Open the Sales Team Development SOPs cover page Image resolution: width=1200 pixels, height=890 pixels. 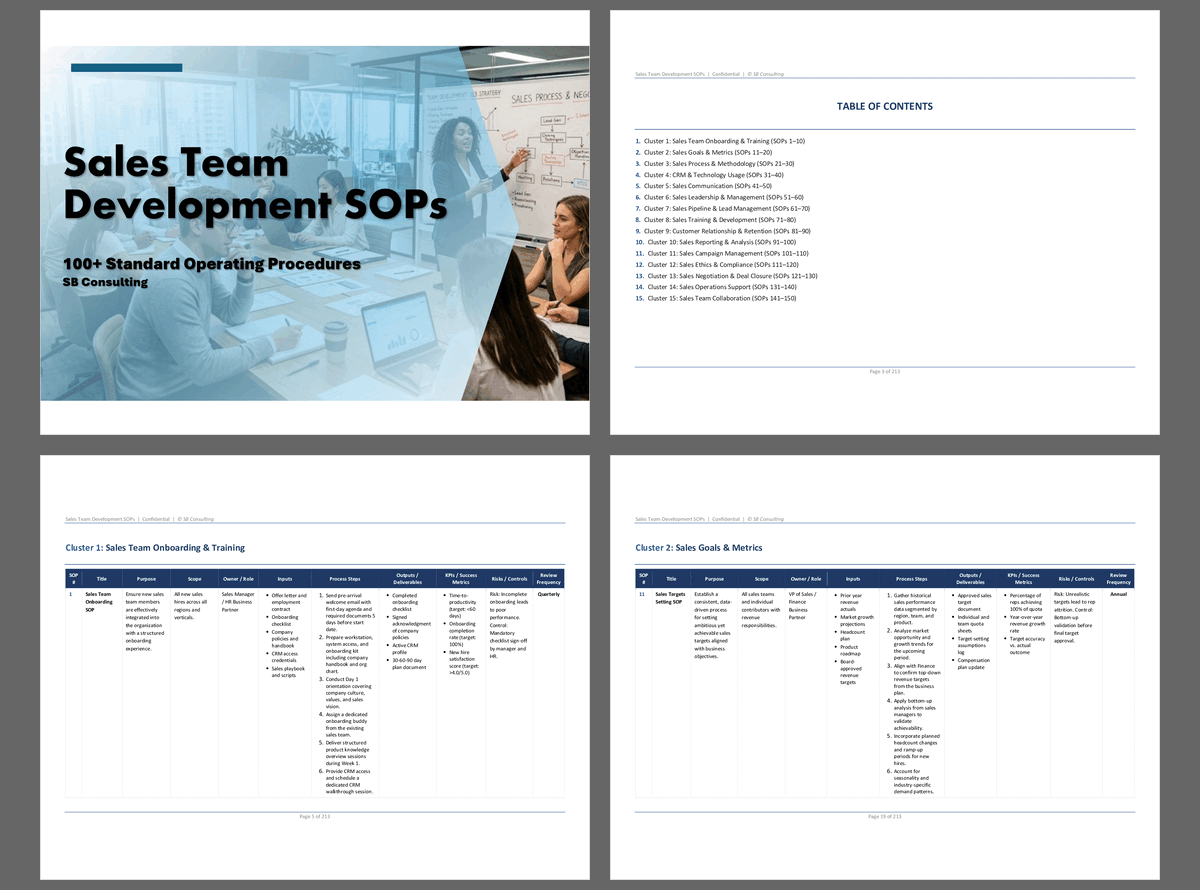pos(314,222)
